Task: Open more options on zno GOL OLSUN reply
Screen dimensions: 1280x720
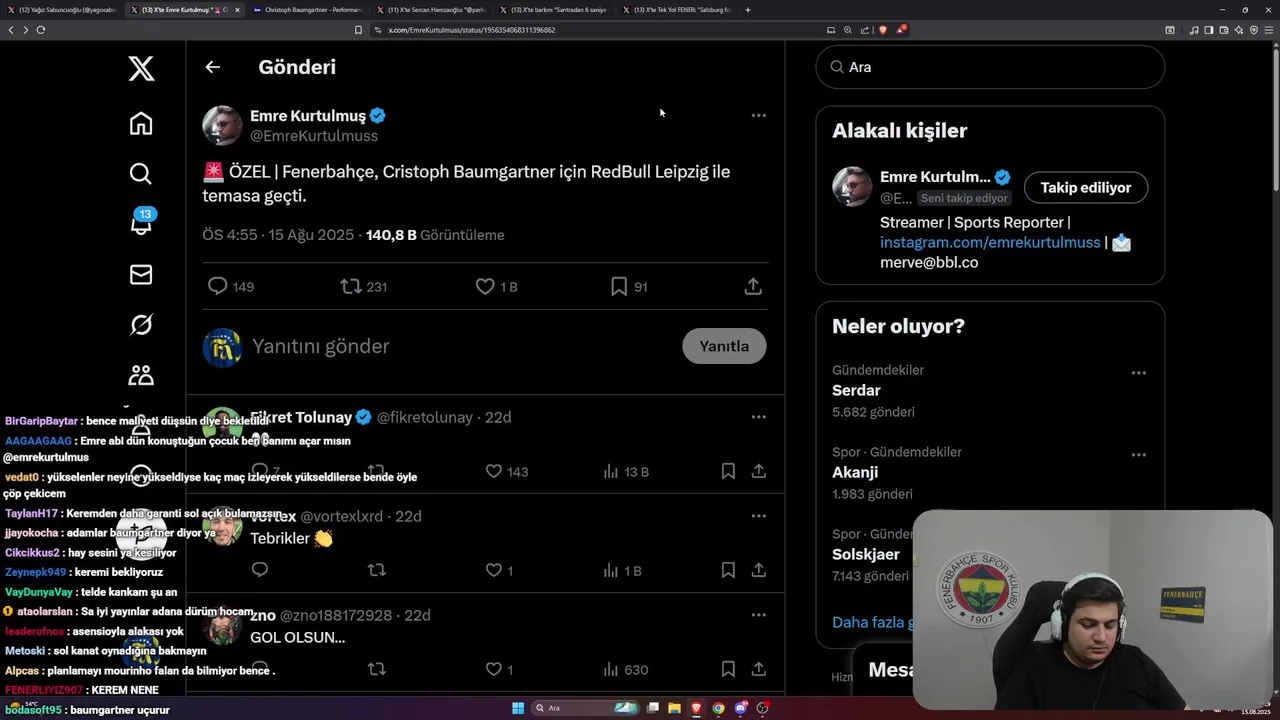Action: click(x=759, y=615)
